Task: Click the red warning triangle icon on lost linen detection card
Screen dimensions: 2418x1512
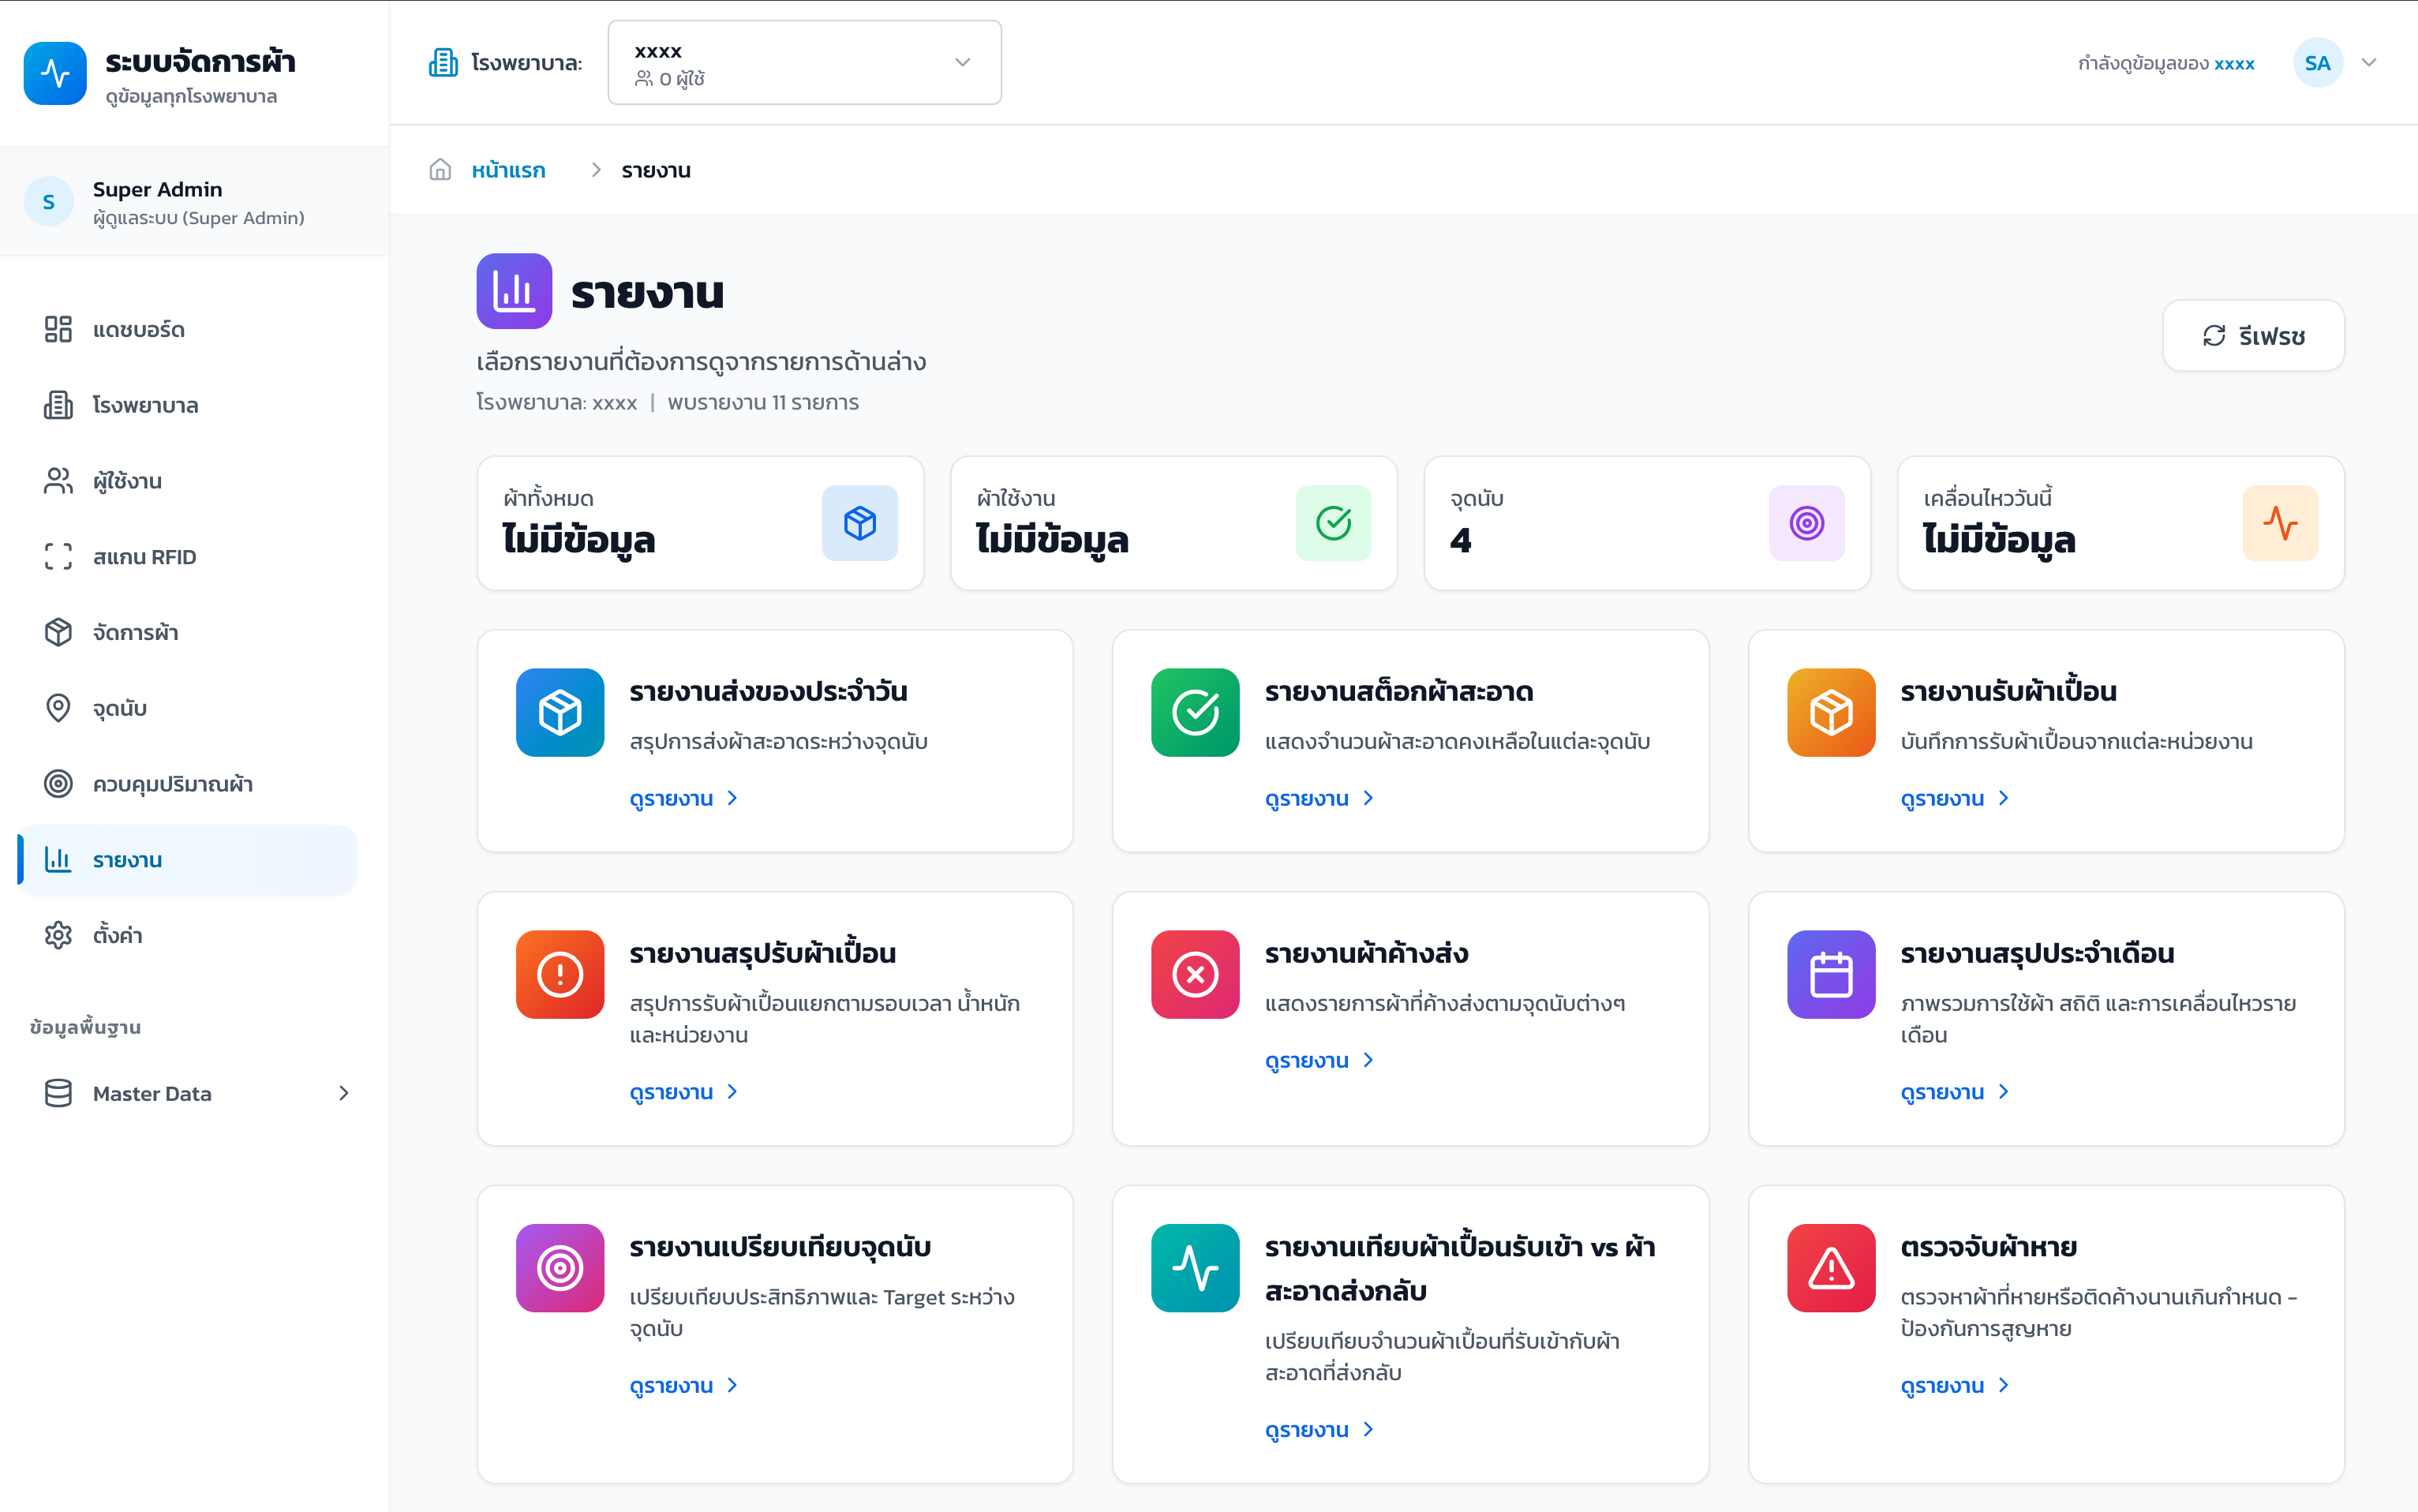Action: coord(1830,1267)
